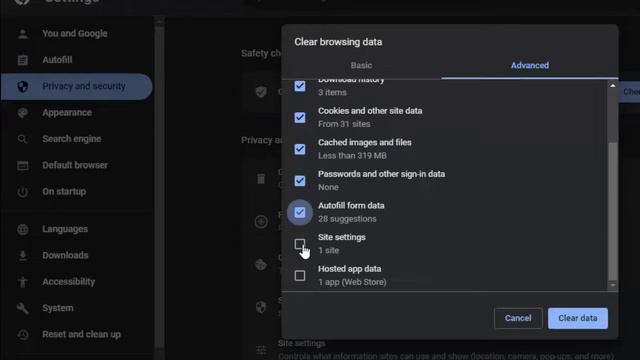The height and width of the screenshot is (360, 640).
Task: Click the Default browser window icon
Action: [x=23, y=165]
